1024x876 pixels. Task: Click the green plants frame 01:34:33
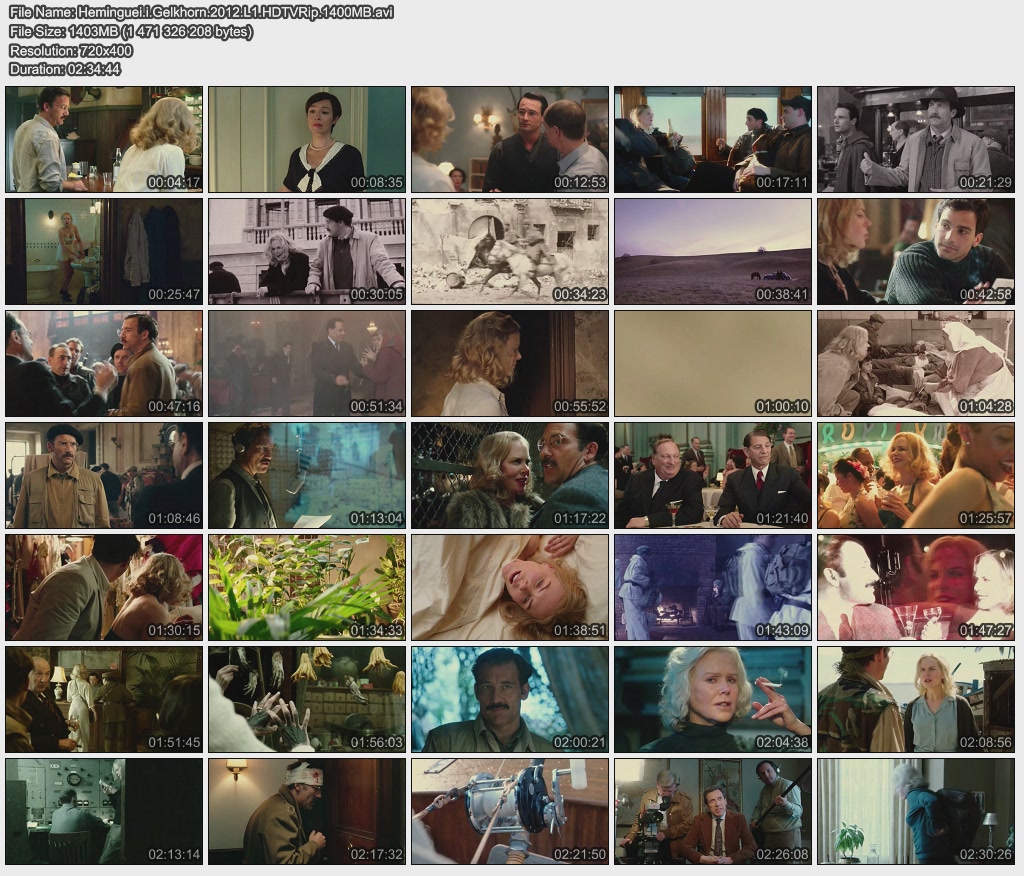click(307, 588)
